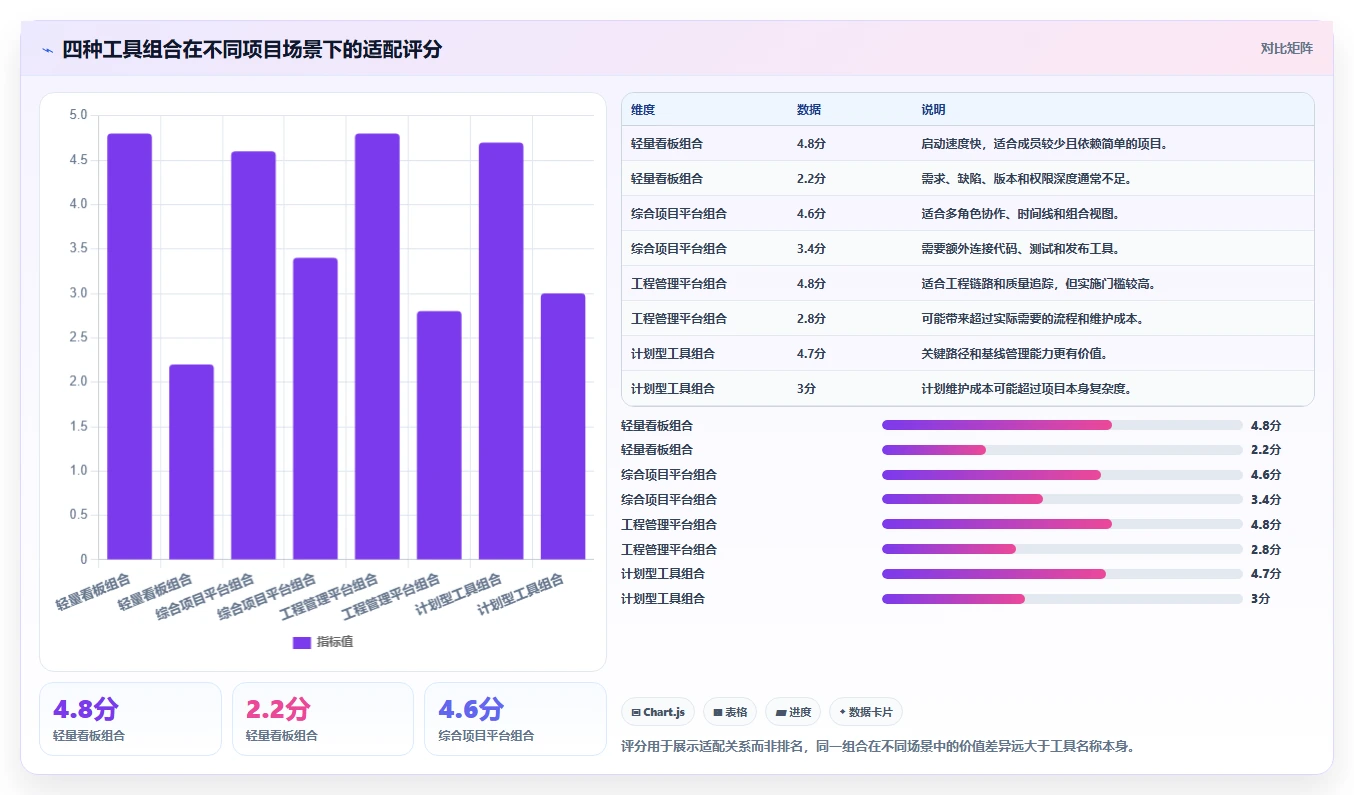Screen dimensions: 1354x795
Task: Click the 计划型工具组合 progress bar showing 3分
Action: pyautogui.click(x=1062, y=599)
